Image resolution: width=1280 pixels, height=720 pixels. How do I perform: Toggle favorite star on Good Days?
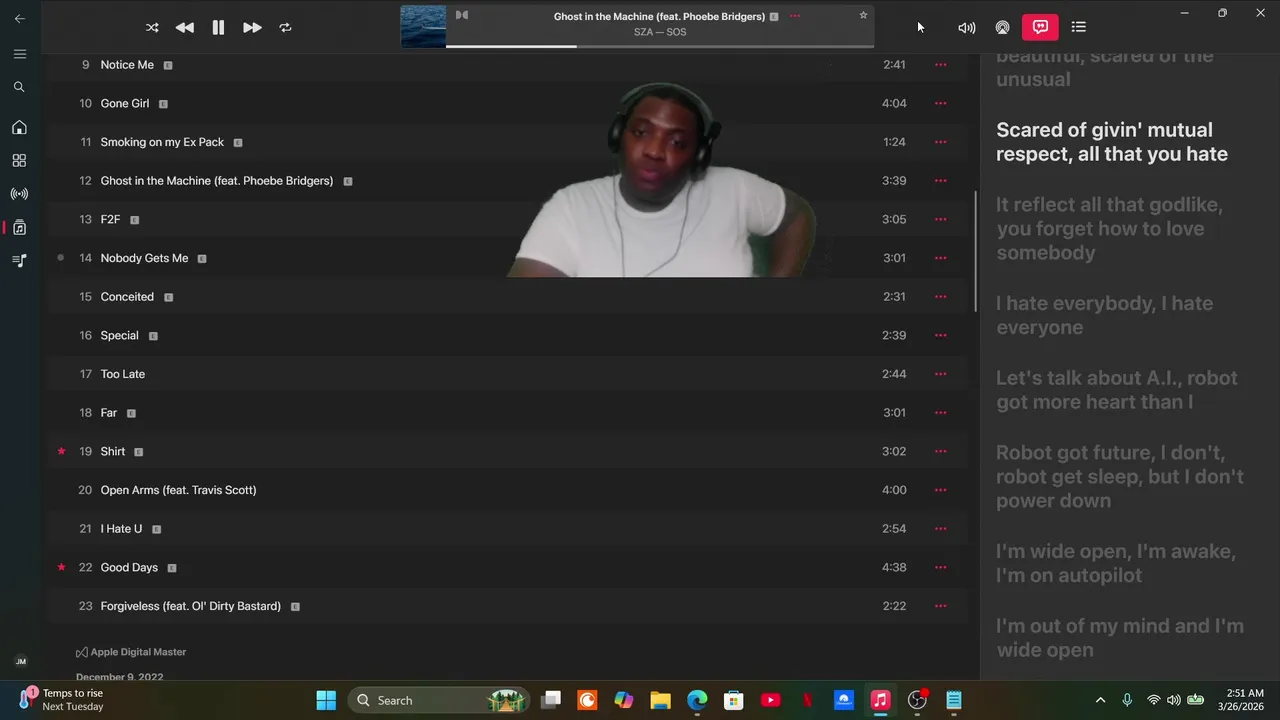tap(61, 567)
